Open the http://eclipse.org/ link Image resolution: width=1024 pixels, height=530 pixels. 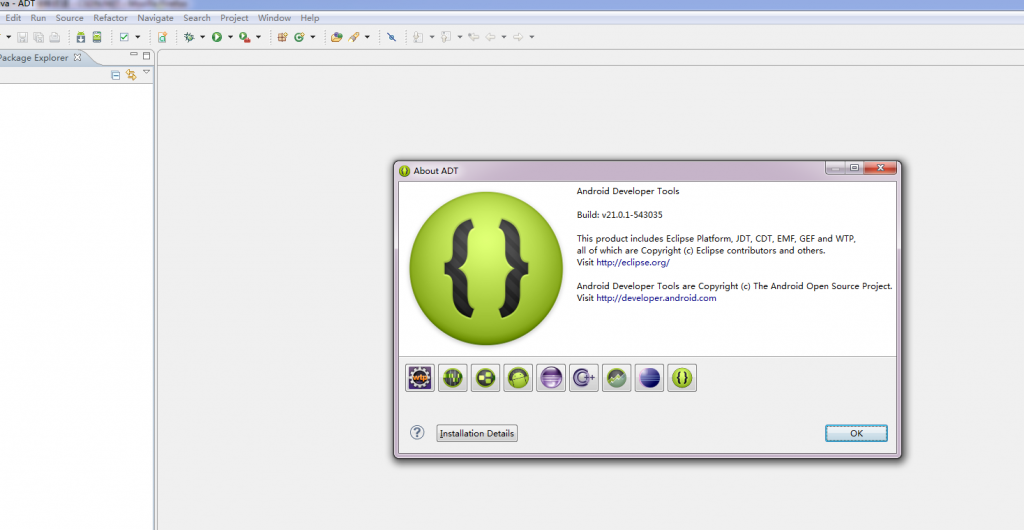[633, 262]
